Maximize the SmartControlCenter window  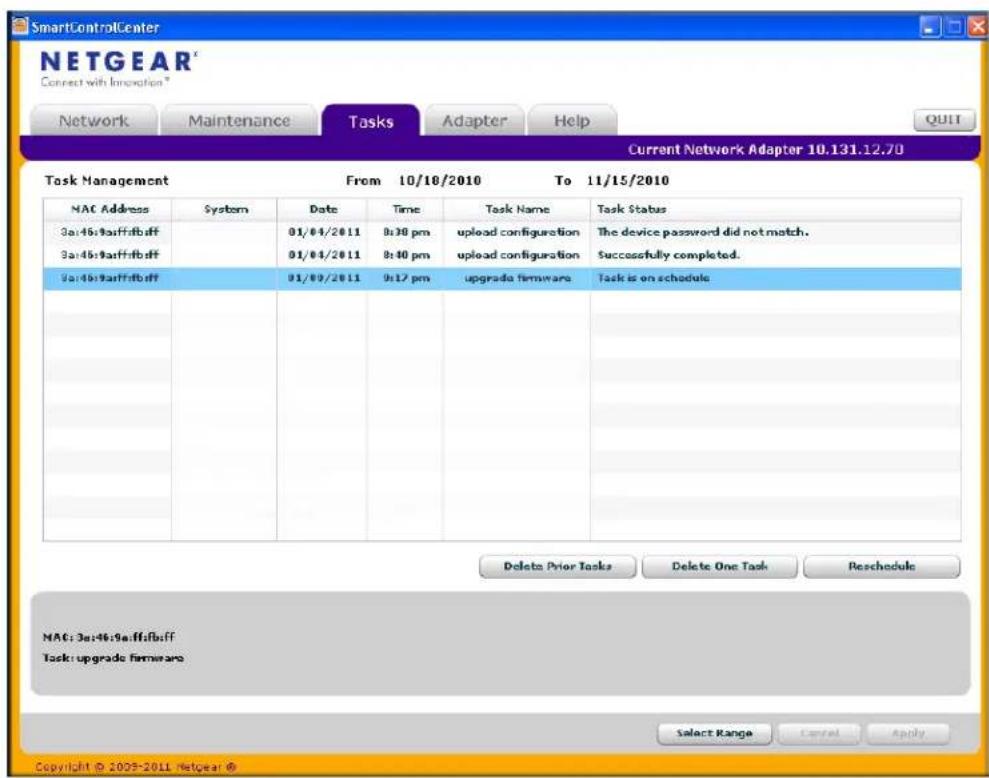coord(954,27)
